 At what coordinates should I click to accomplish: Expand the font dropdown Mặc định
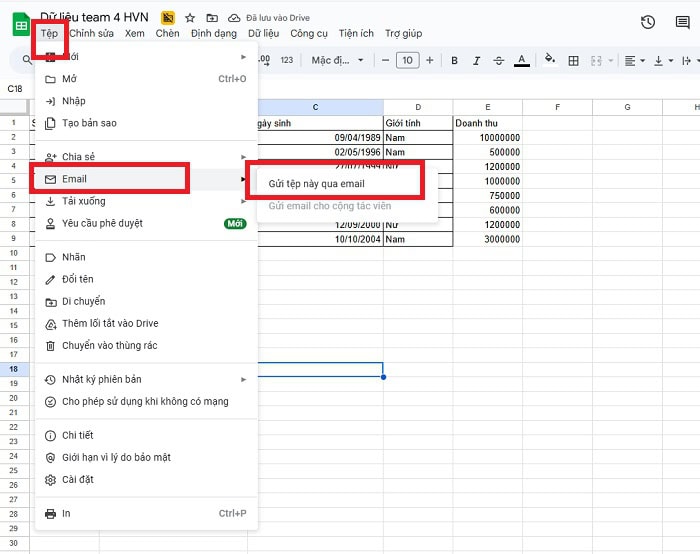[x=337, y=61]
